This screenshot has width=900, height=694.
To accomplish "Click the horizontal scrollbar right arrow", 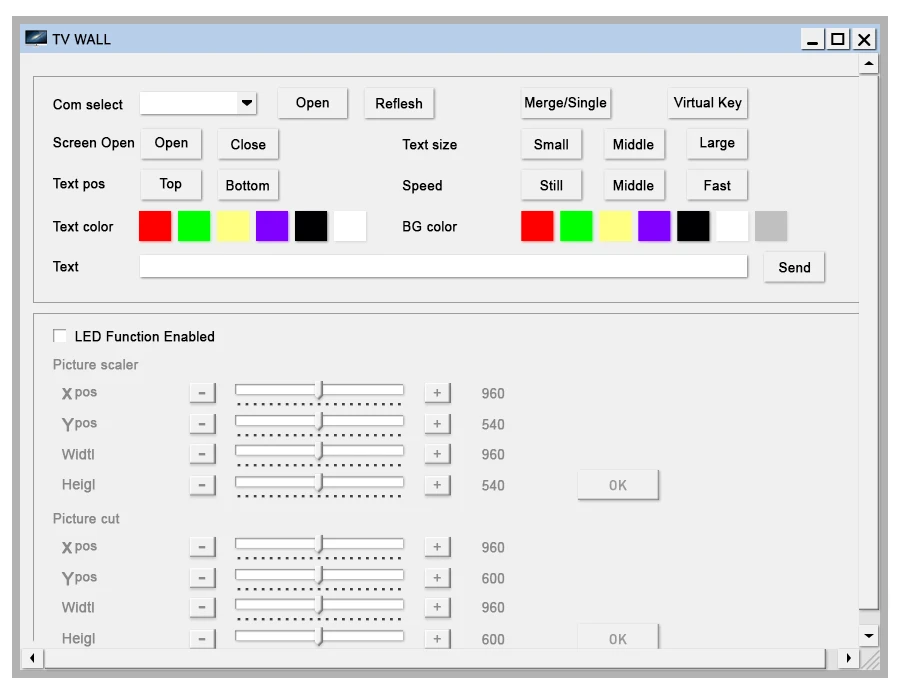I will (849, 658).
